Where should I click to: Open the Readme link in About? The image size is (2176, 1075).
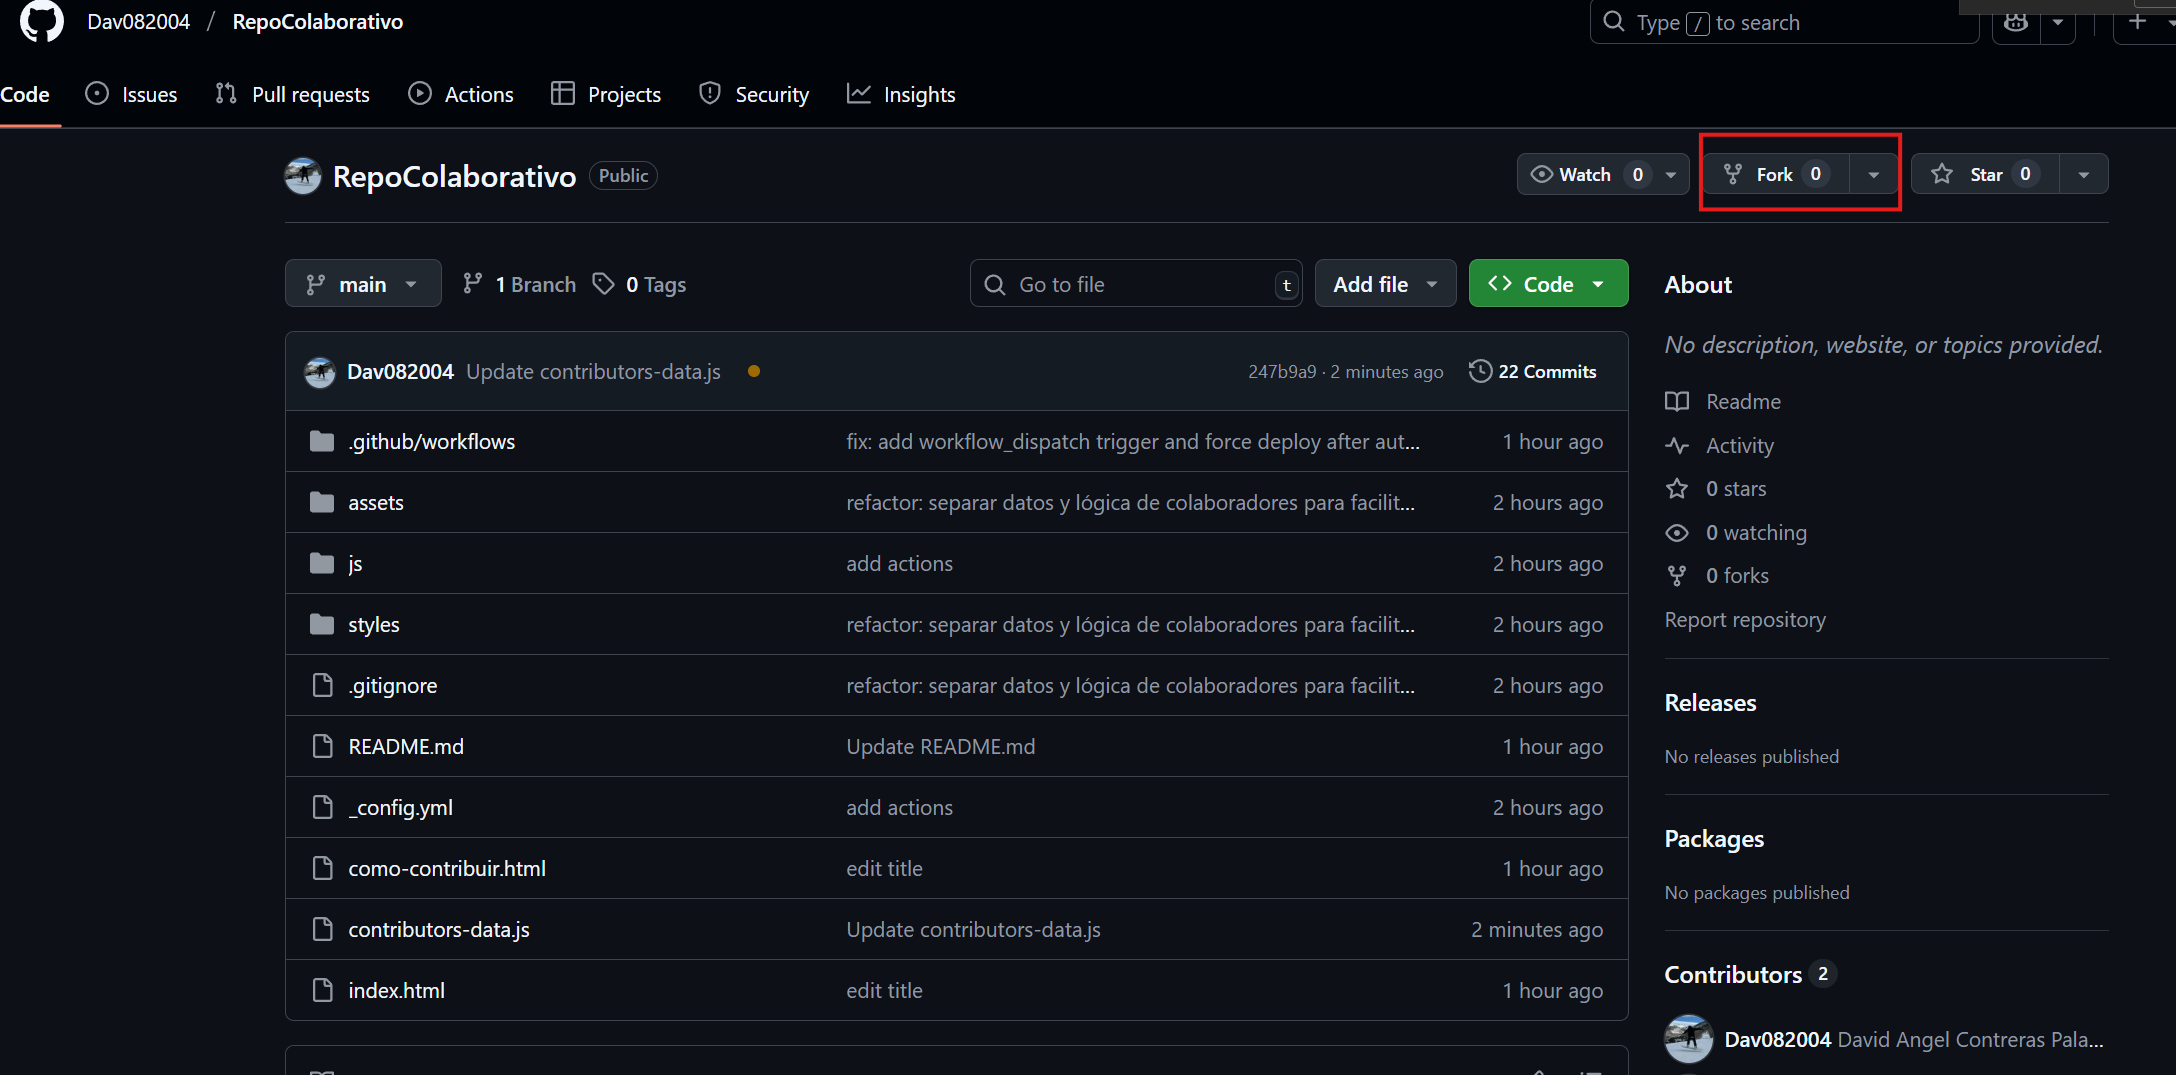(x=1723, y=402)
